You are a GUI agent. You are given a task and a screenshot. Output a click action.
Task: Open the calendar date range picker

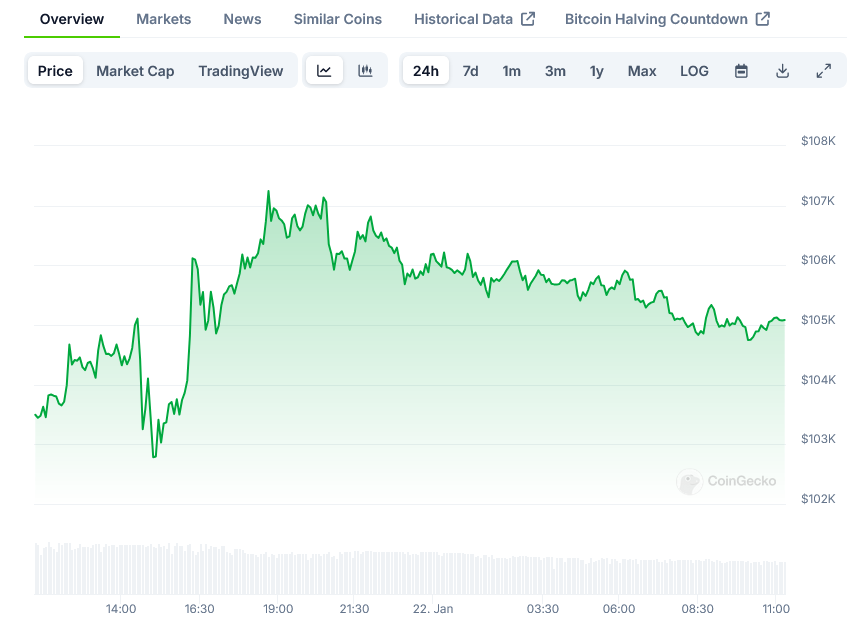pos(741,71)
